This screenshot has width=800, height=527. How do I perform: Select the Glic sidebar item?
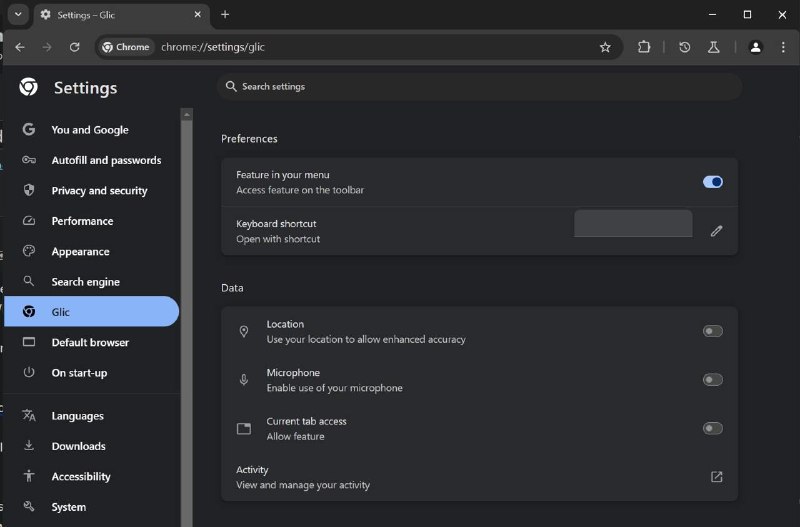92,312
